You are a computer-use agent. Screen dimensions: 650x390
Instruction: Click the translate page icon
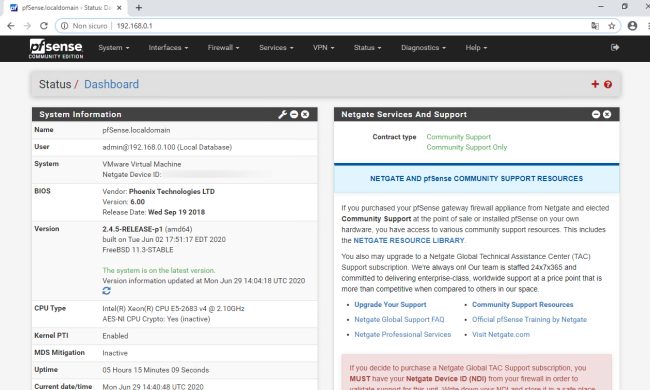(x=595, y=26)
